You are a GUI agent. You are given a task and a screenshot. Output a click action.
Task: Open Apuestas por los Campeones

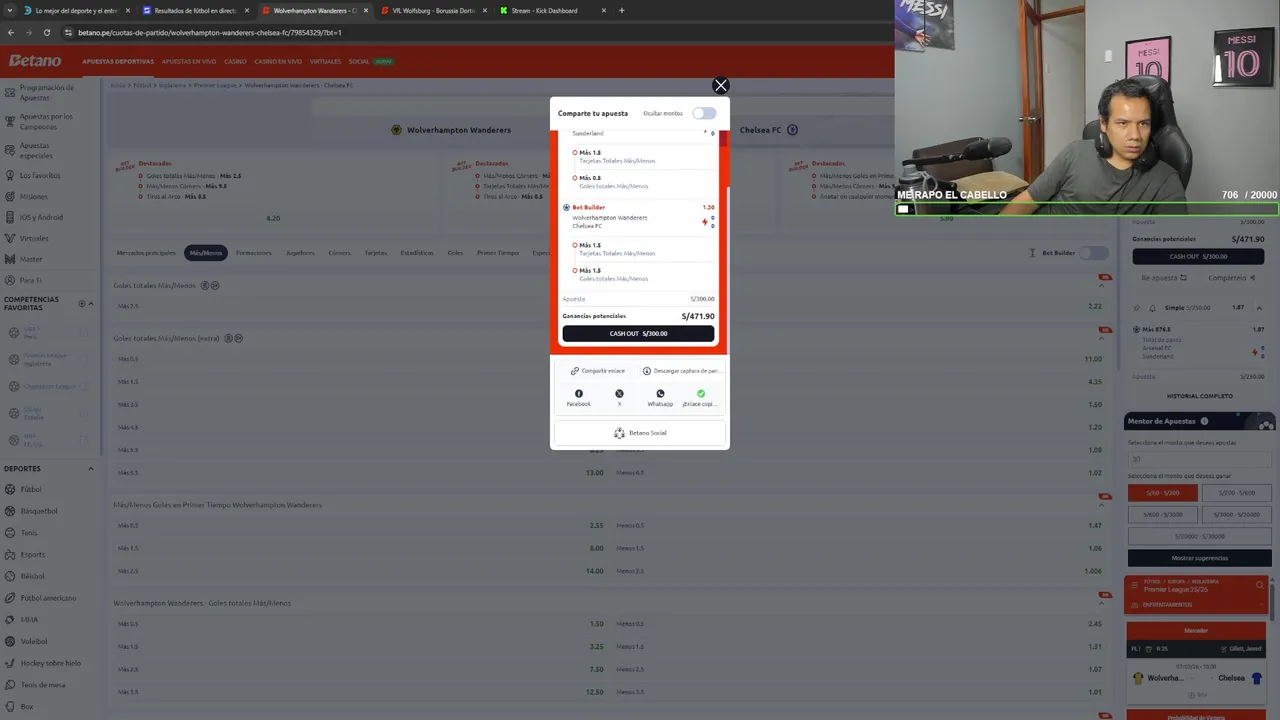(x=47, y=121)
